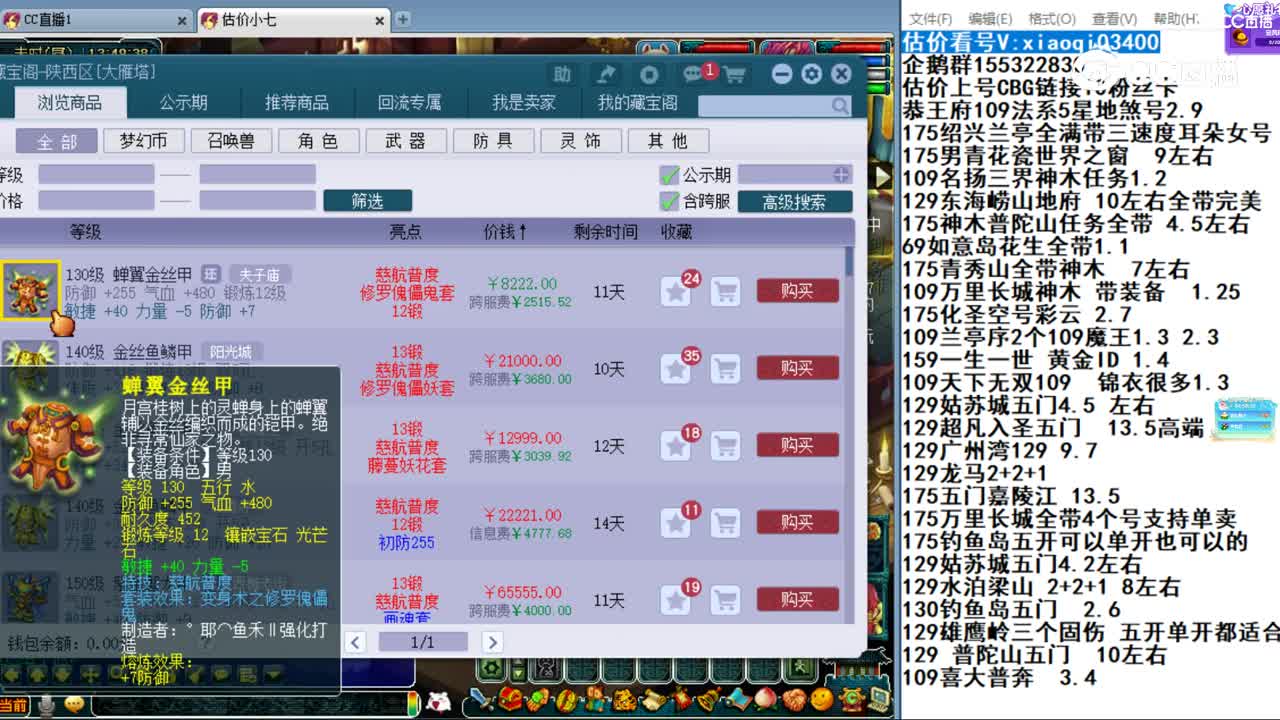Buy the item priced 22221.00
The height and width of the screenshot is (720, 1280).
pos(797,522)
